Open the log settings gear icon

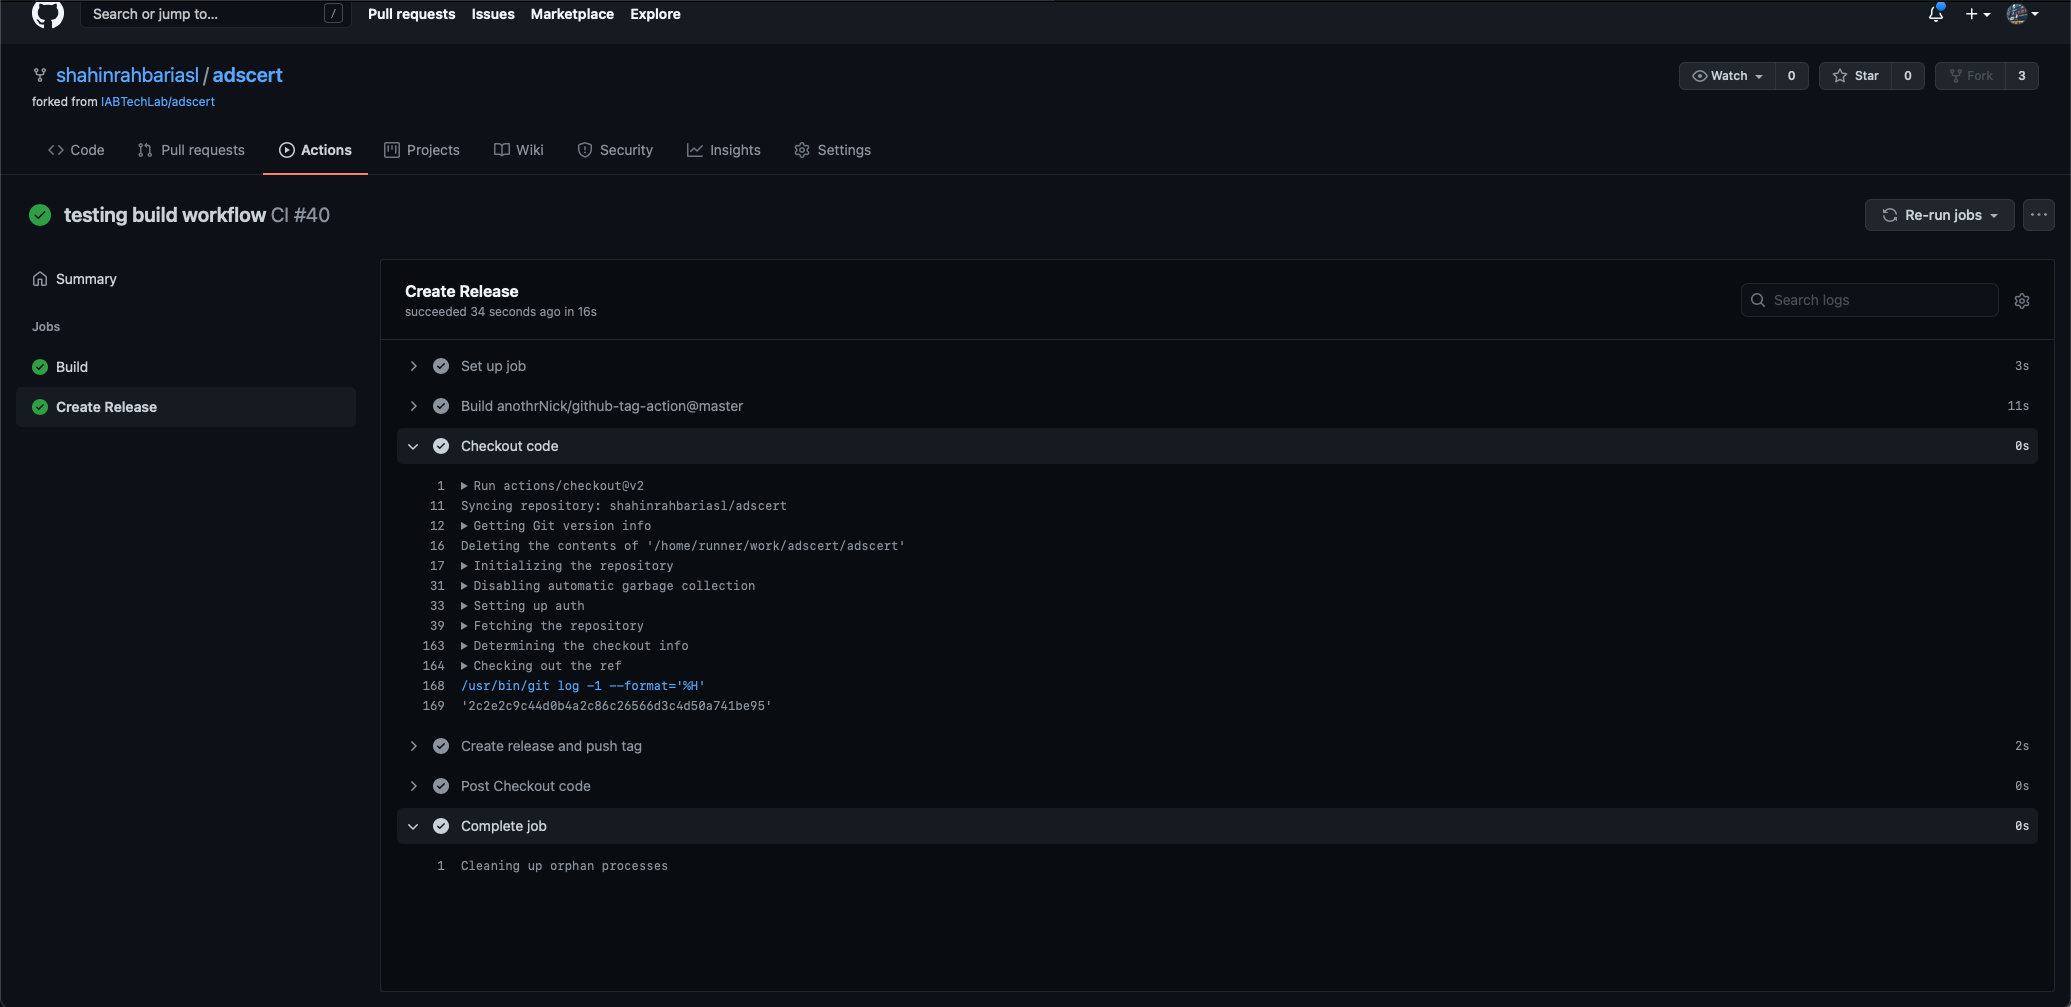[x=2022, y=300]
